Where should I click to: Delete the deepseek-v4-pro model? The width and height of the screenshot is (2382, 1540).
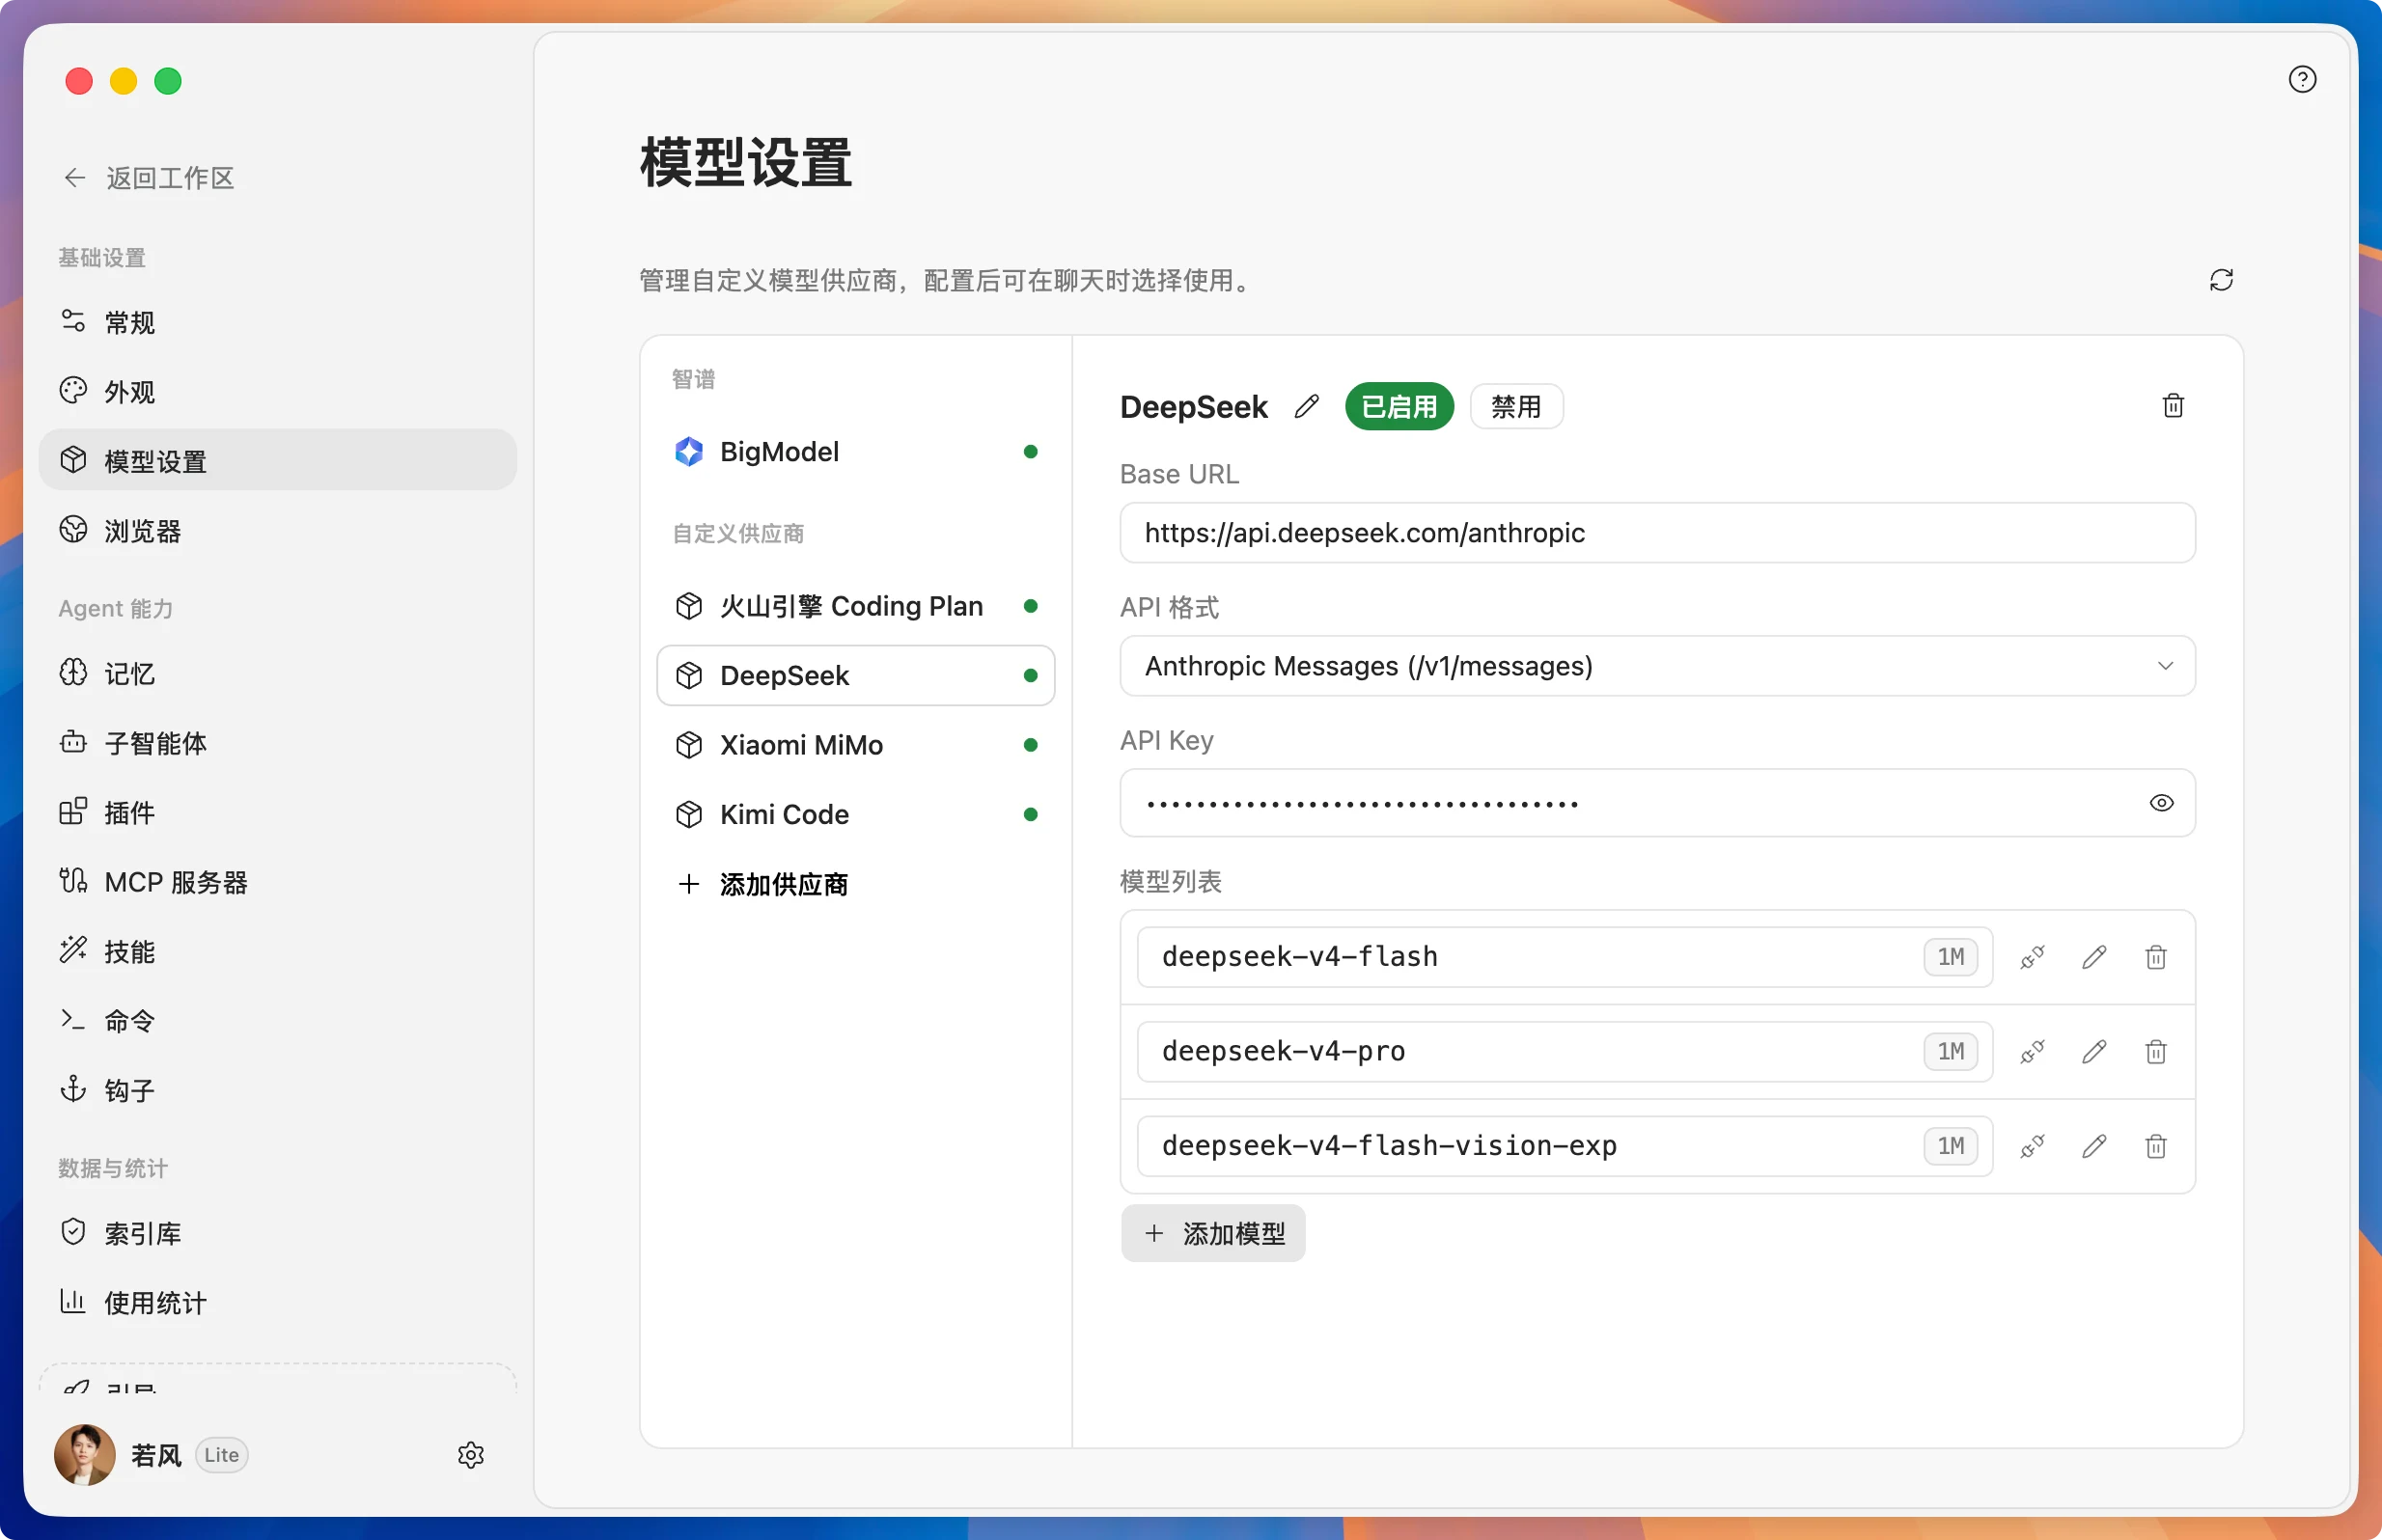2155,1051
